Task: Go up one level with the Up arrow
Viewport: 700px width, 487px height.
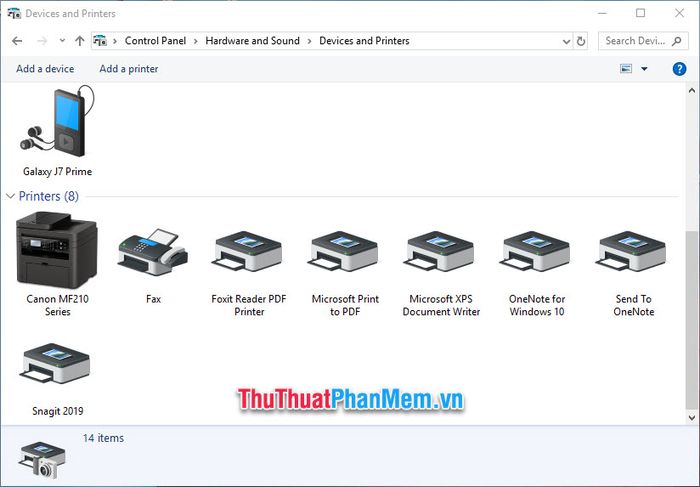Action: pyautogui.click(x=79, y=41)
